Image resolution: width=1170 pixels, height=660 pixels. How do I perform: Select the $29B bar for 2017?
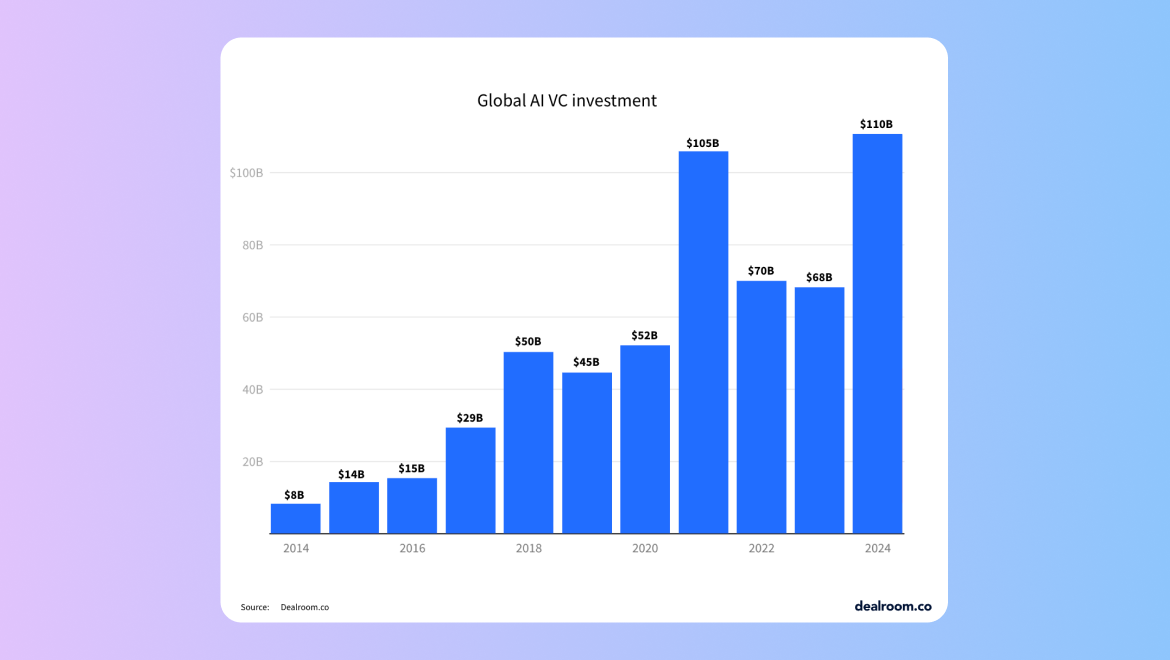pos(470,480)
